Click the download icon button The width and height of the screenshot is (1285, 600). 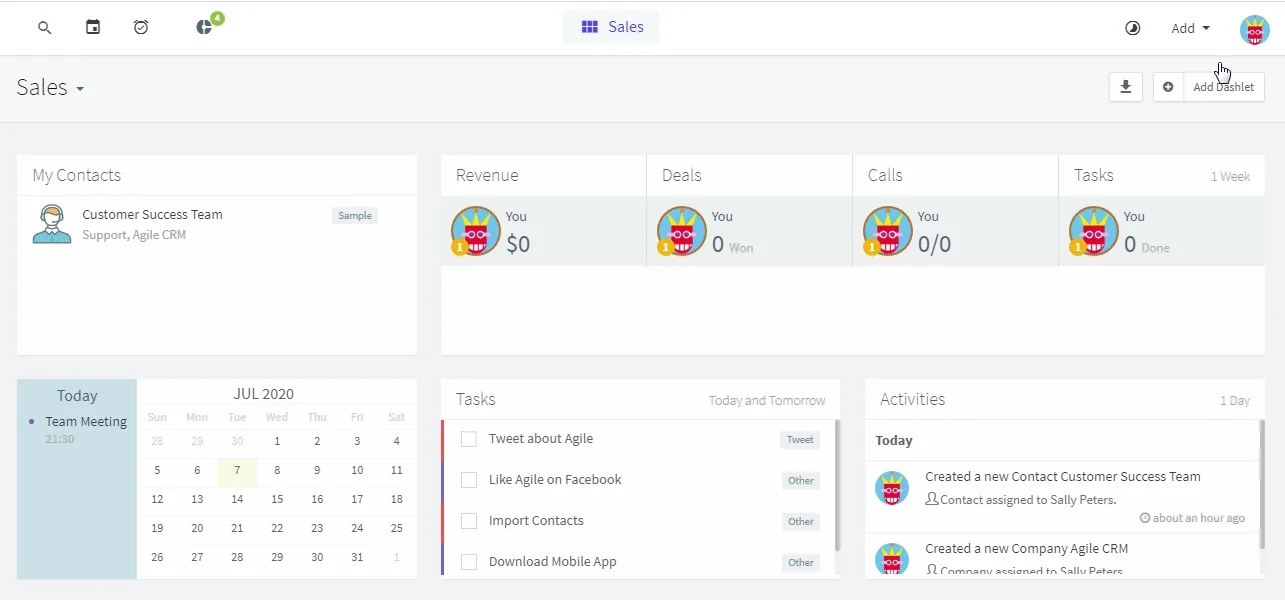click(1125, 87)
